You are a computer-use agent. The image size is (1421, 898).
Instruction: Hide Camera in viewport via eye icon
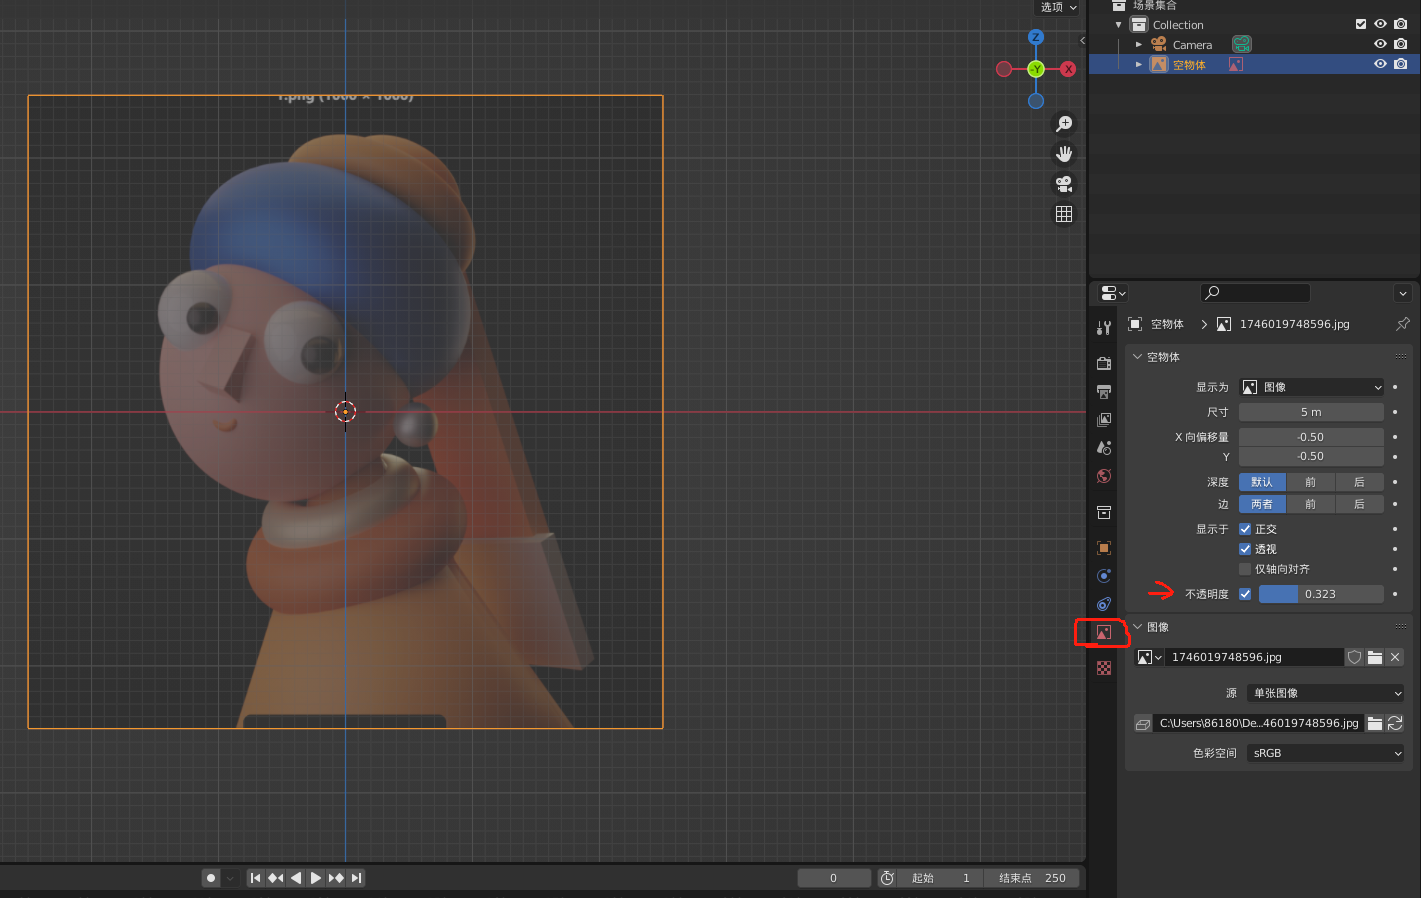tap(1380, 44)
